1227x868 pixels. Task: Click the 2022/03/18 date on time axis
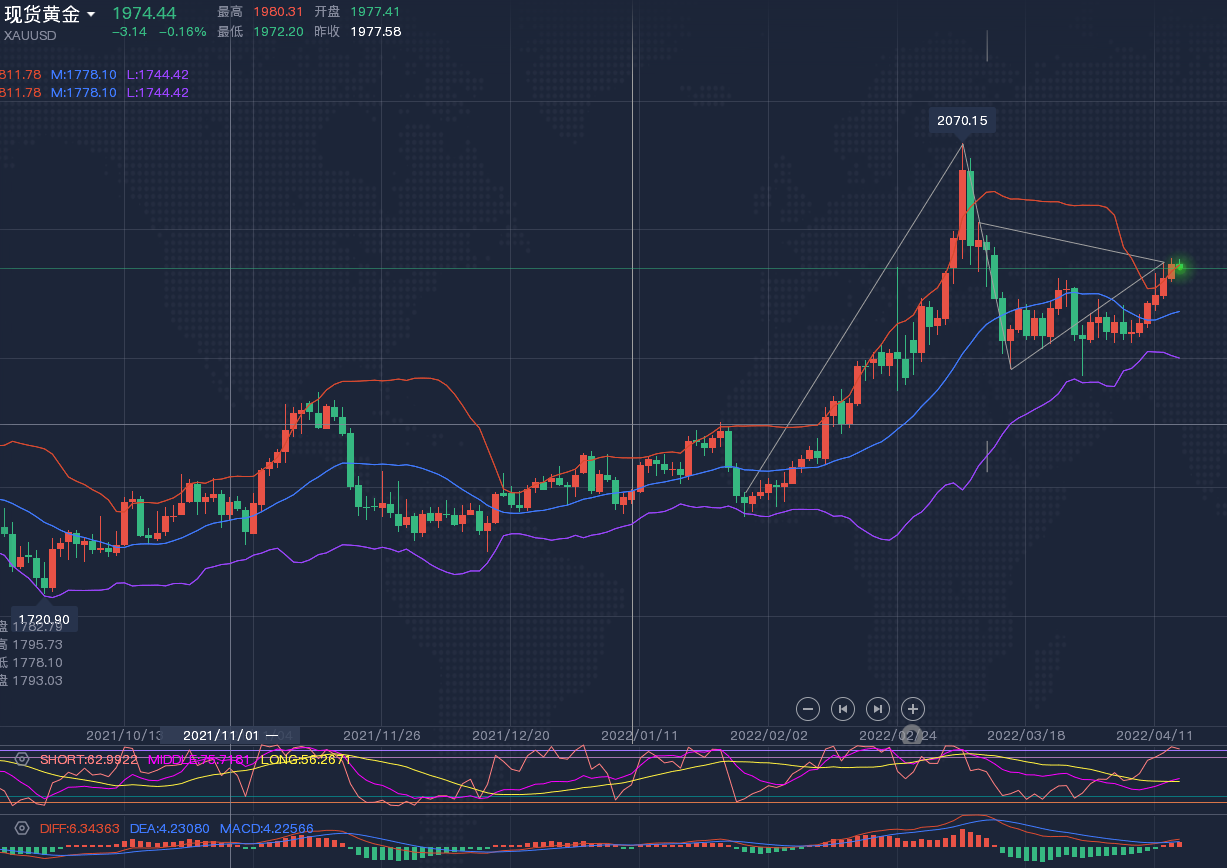pos(1026,735)
